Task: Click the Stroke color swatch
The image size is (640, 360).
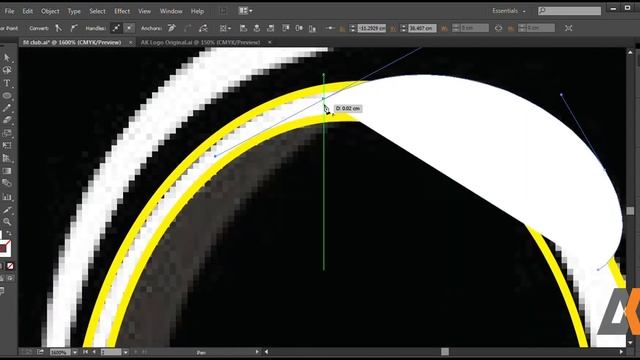Action: pos(5,248)
